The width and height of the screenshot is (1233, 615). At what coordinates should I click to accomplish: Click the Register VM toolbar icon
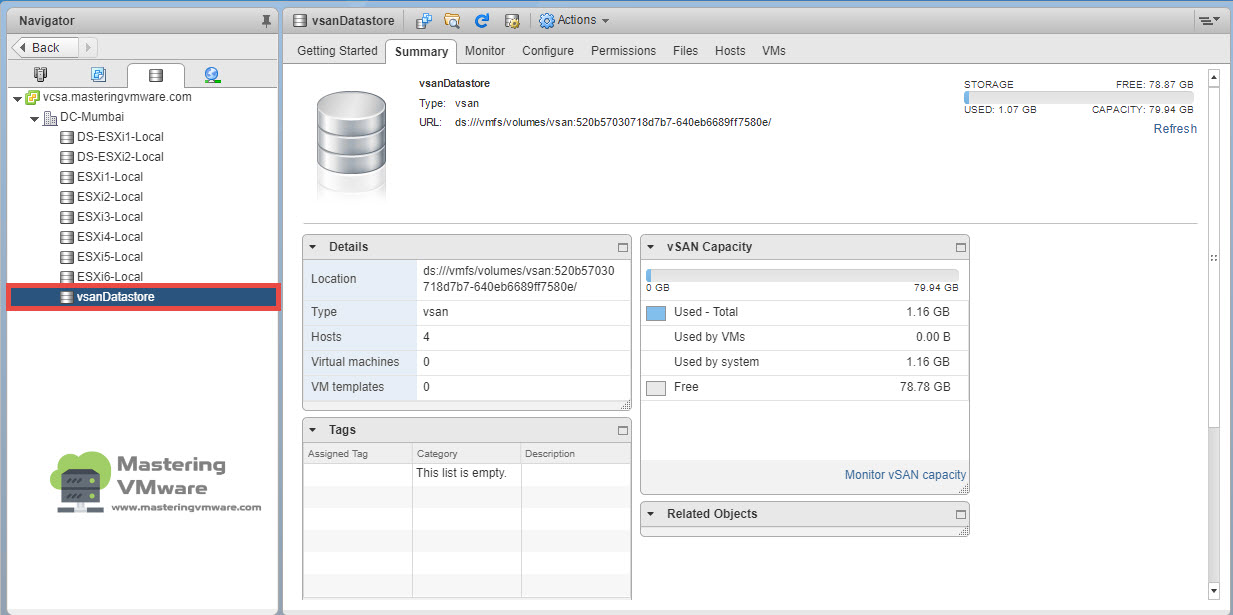[x=424, y=20]
